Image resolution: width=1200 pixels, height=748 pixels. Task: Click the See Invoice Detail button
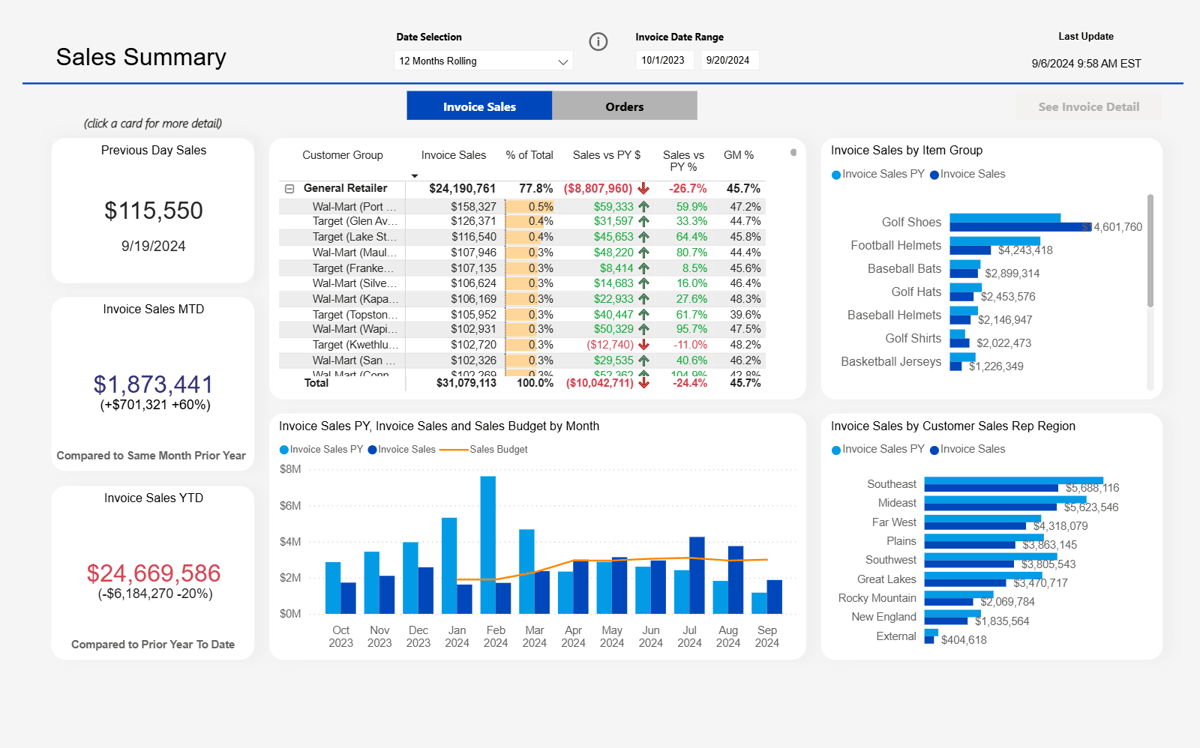tap(1088, 107)
